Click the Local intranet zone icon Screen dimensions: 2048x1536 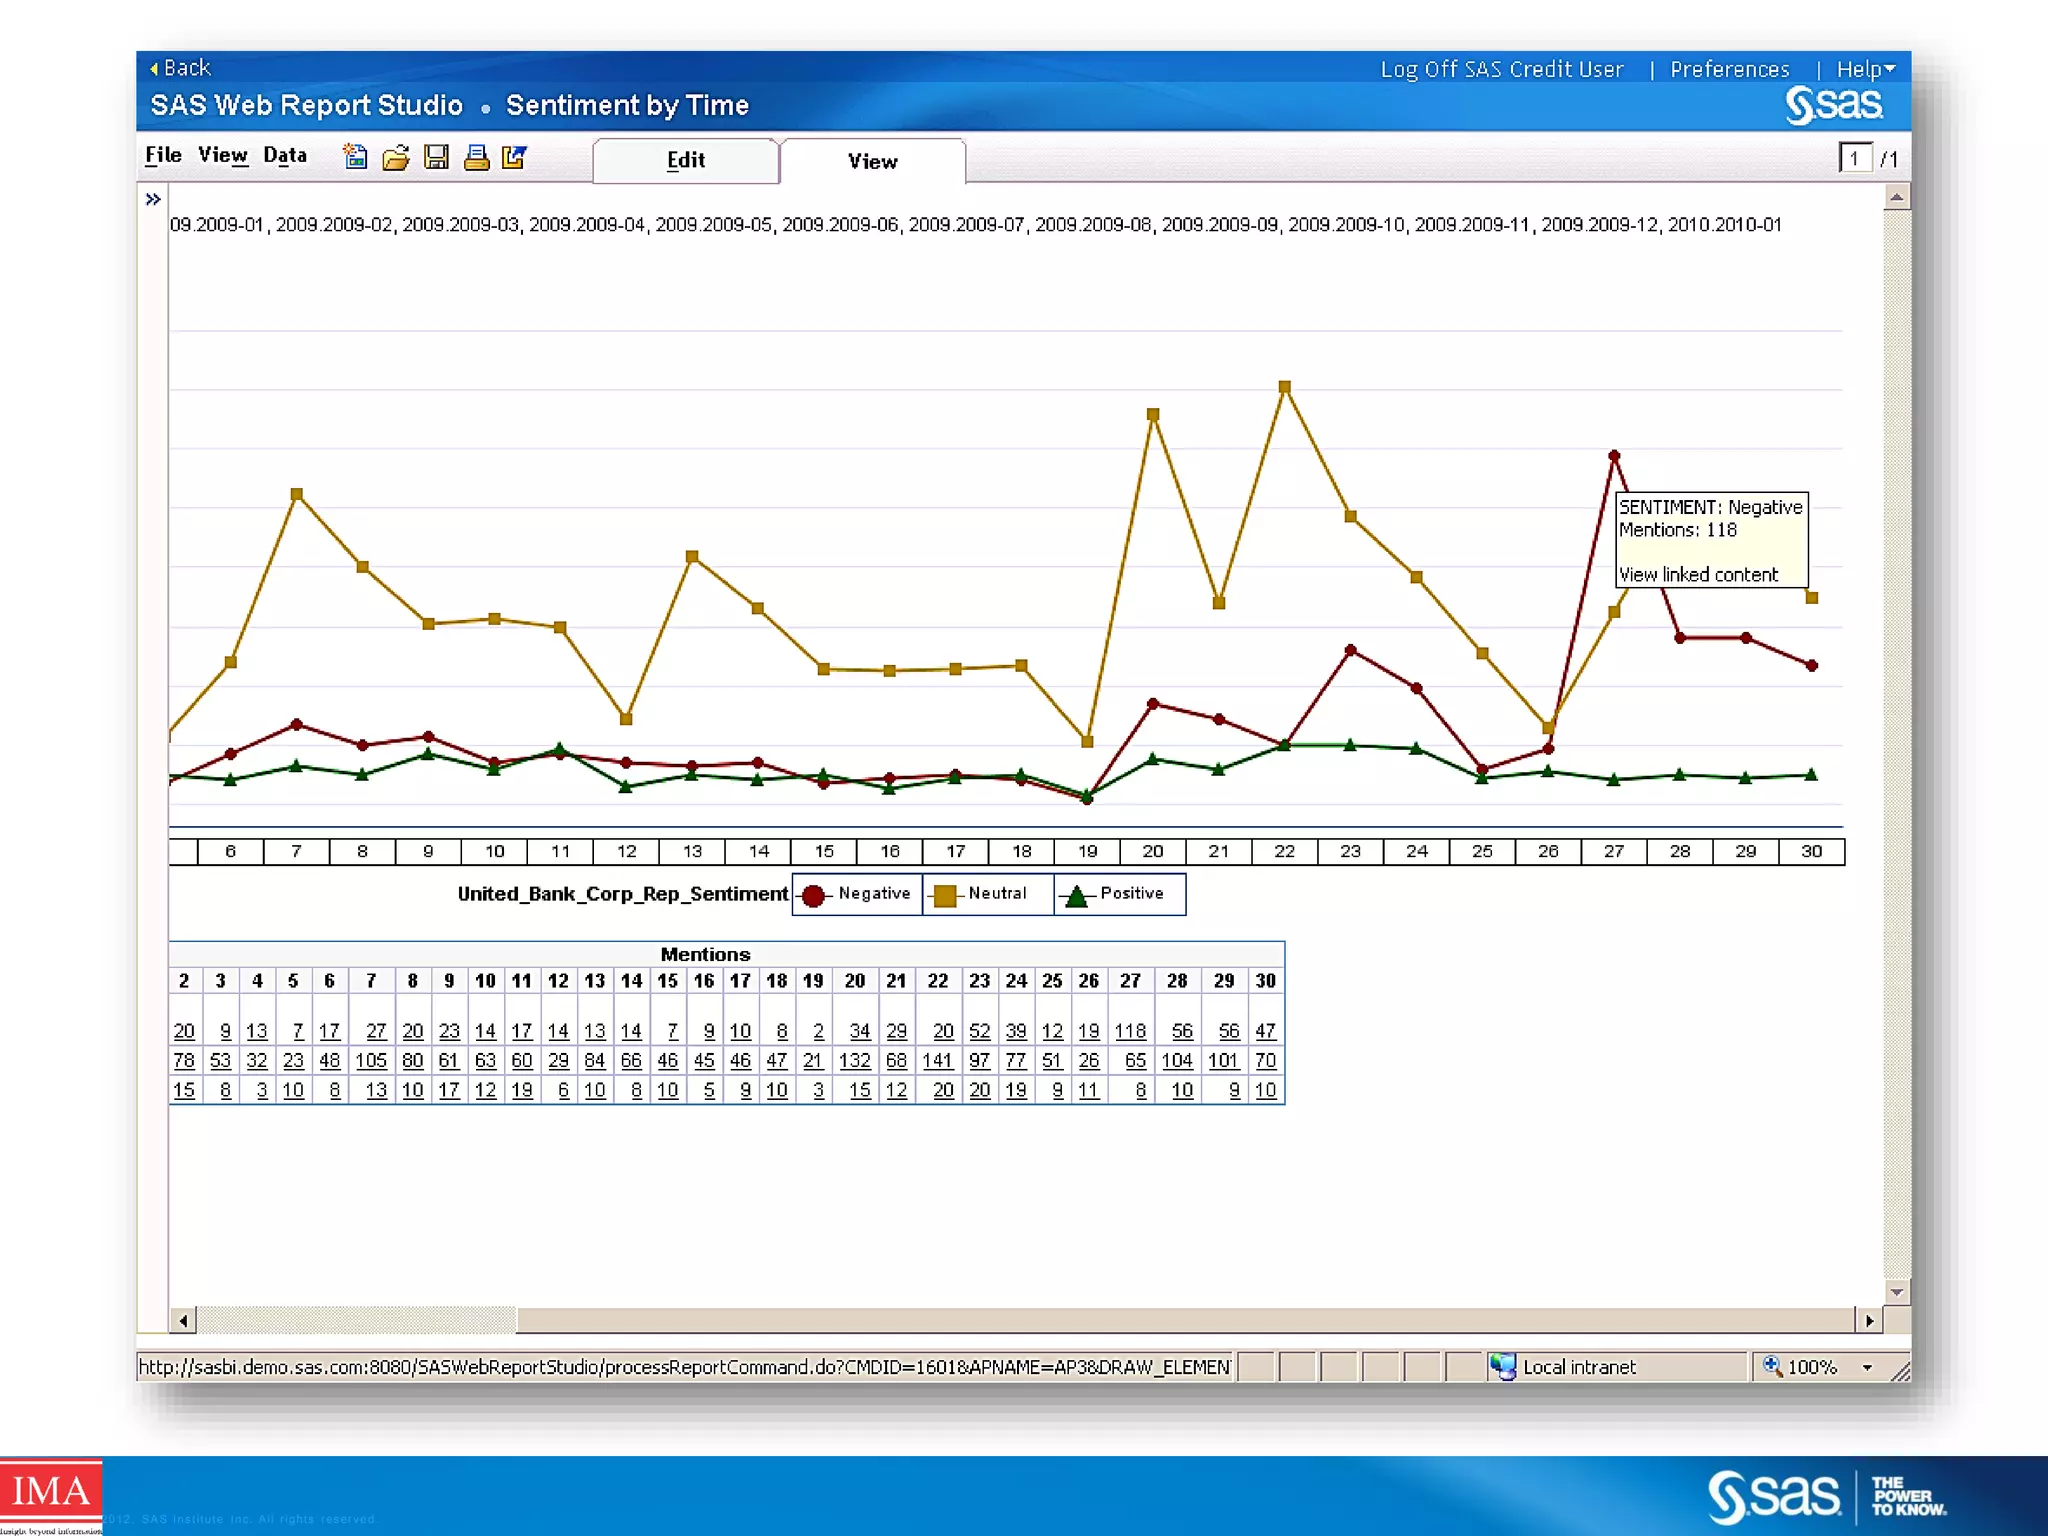(1502, 1366)
